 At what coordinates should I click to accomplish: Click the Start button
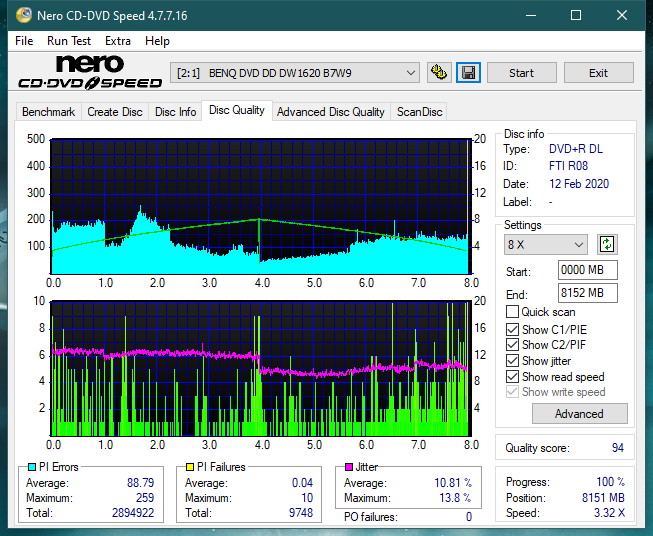point(521,73)
